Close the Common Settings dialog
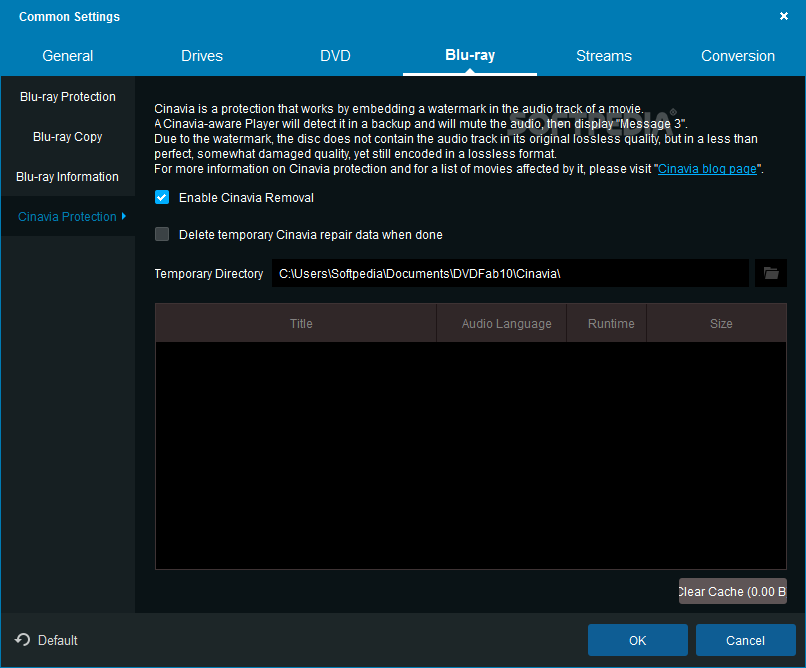This screenshot has height=668, width=806. pyautogui.click(x=784, y=16)
